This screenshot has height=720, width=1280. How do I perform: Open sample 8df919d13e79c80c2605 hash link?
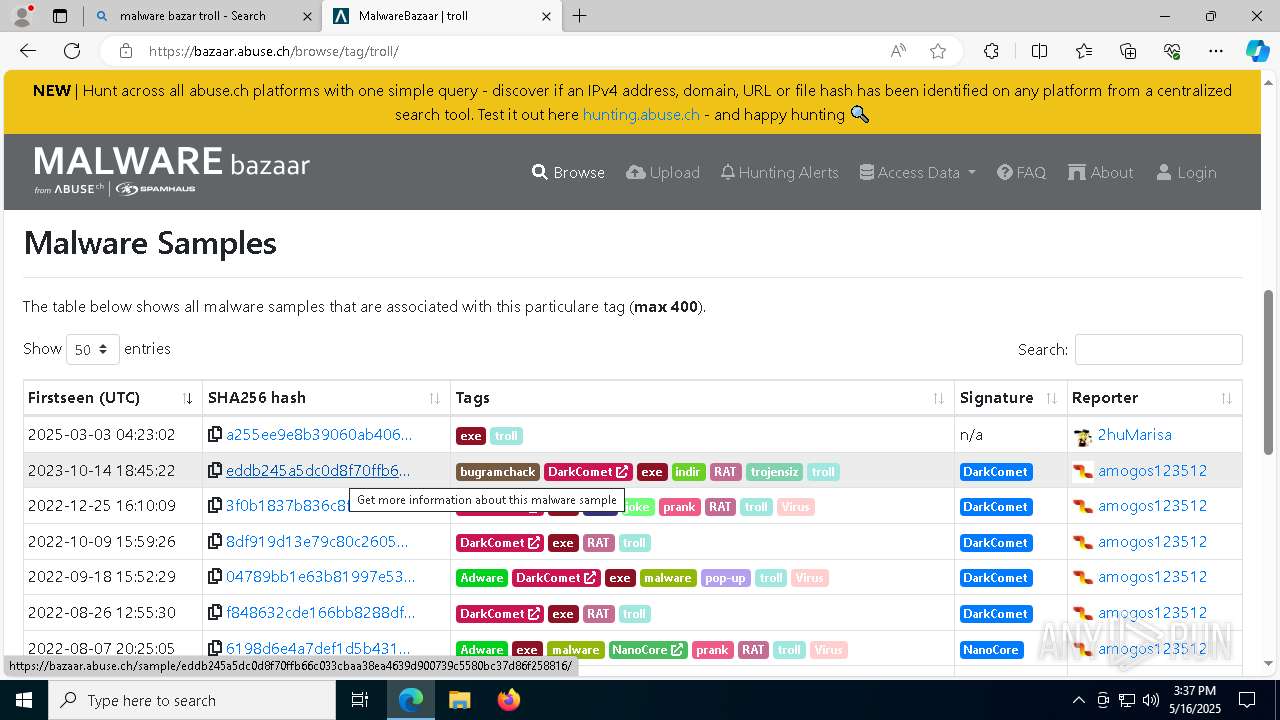(x=317, y=542)
